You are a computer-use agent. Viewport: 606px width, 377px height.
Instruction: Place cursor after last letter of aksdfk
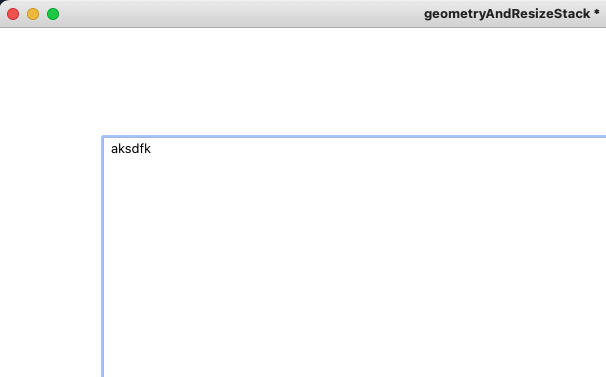(152, 149)
